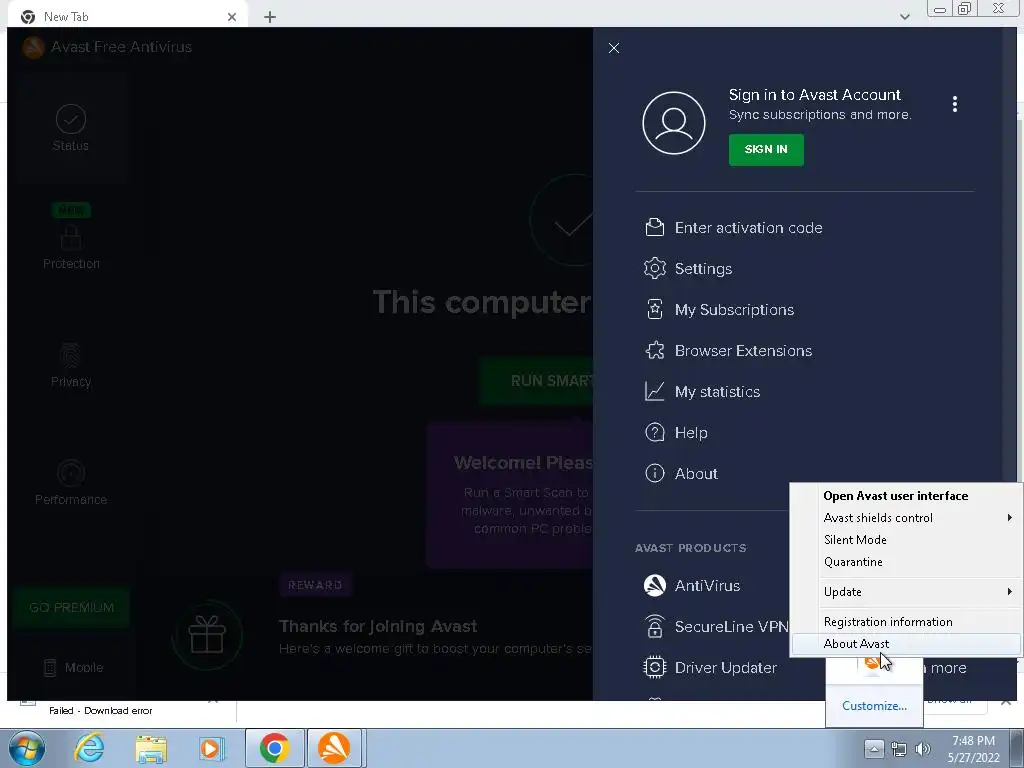The height and width of the screenshot is (768, 1024).
Task: Click the user account avatar icon
Action: 673,123
